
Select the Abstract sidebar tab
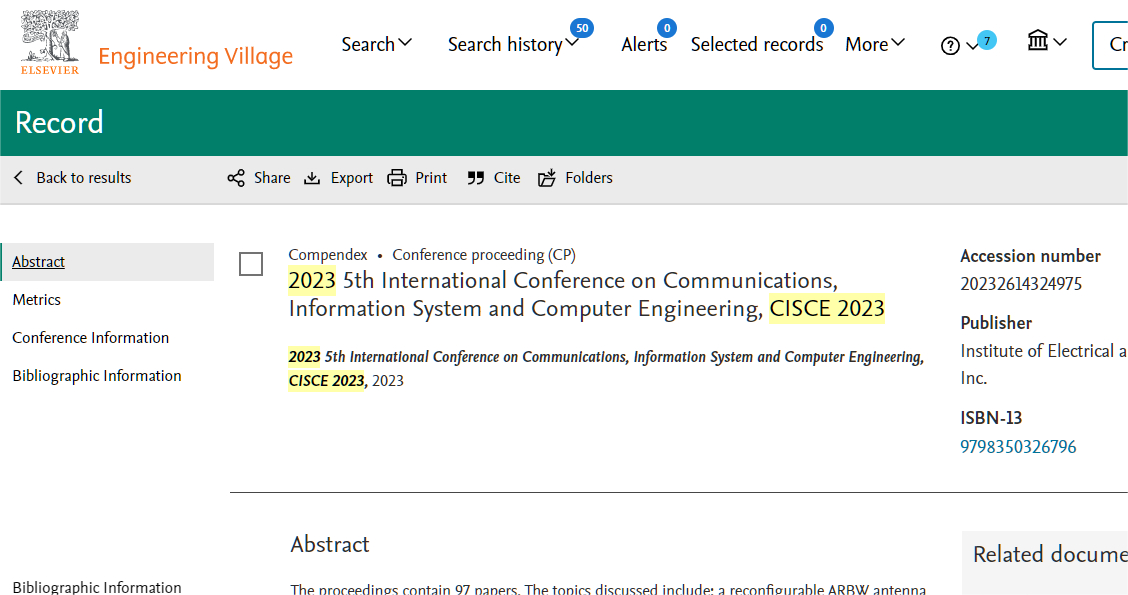[x=108, y=262]
